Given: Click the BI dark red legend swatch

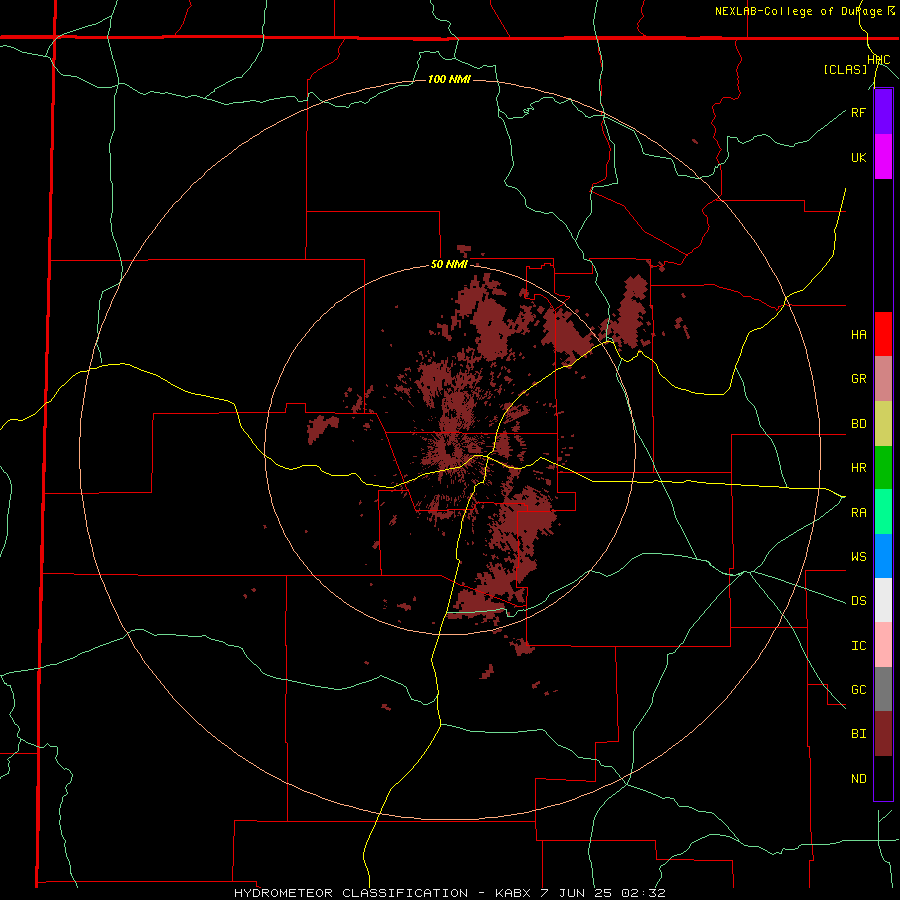Looking at the screenshot, I should (x=883, y=734).
